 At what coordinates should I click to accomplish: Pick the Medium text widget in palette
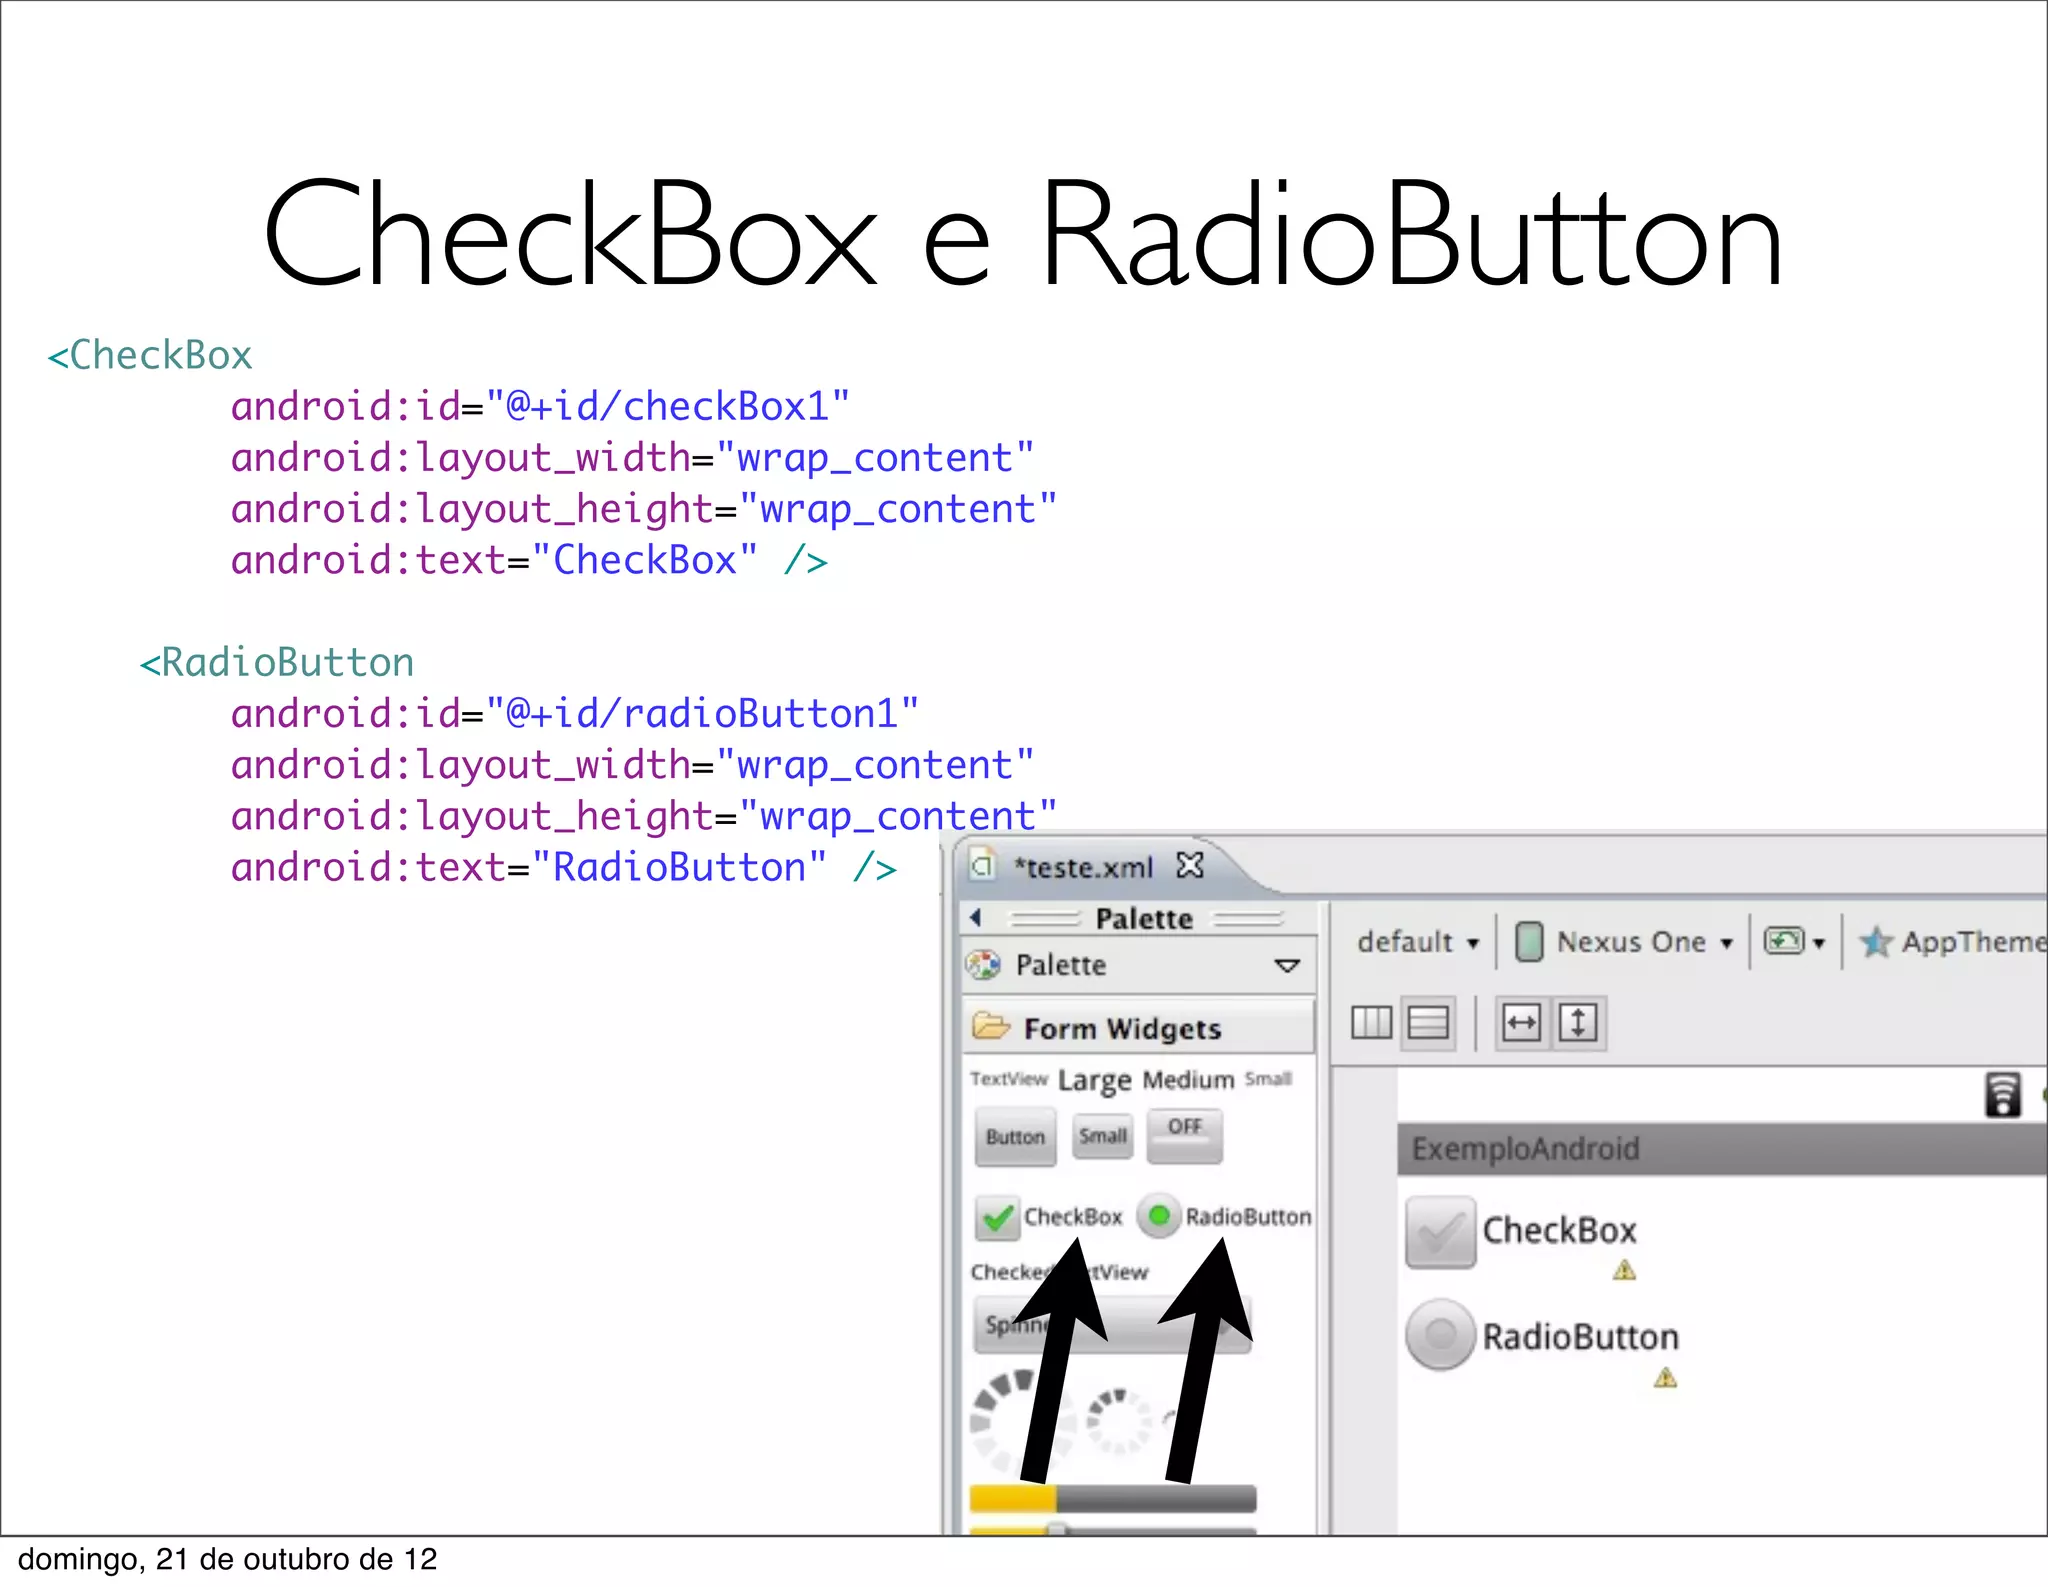coord(1188,1080)
